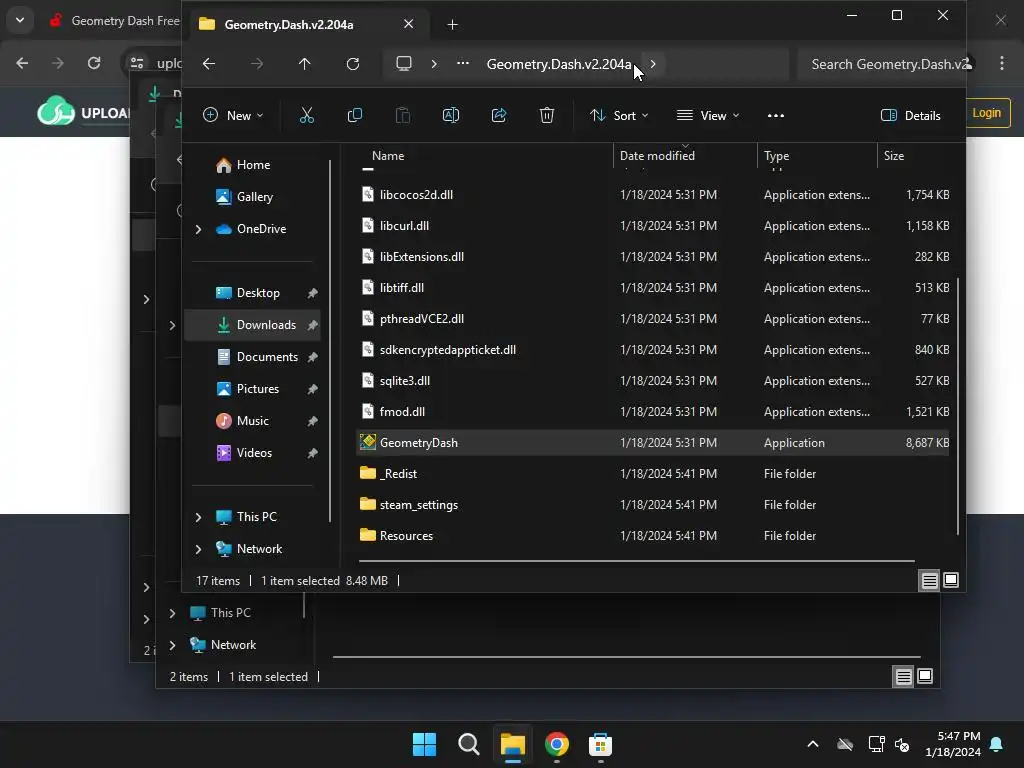The width and height of the screenshot is (1024, 768).
Task: Open hidden breadcrumb path ellipsis
Action: click(463, 63)
